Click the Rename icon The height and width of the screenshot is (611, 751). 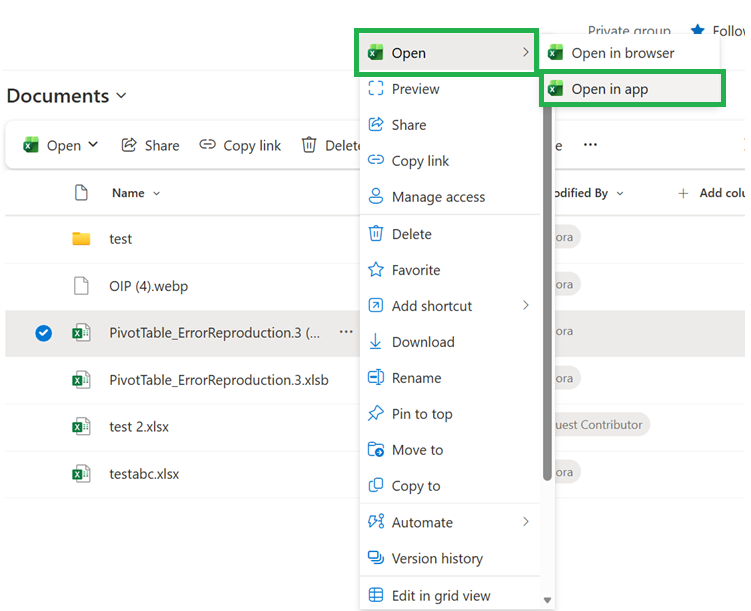click(x=376, y=377)
